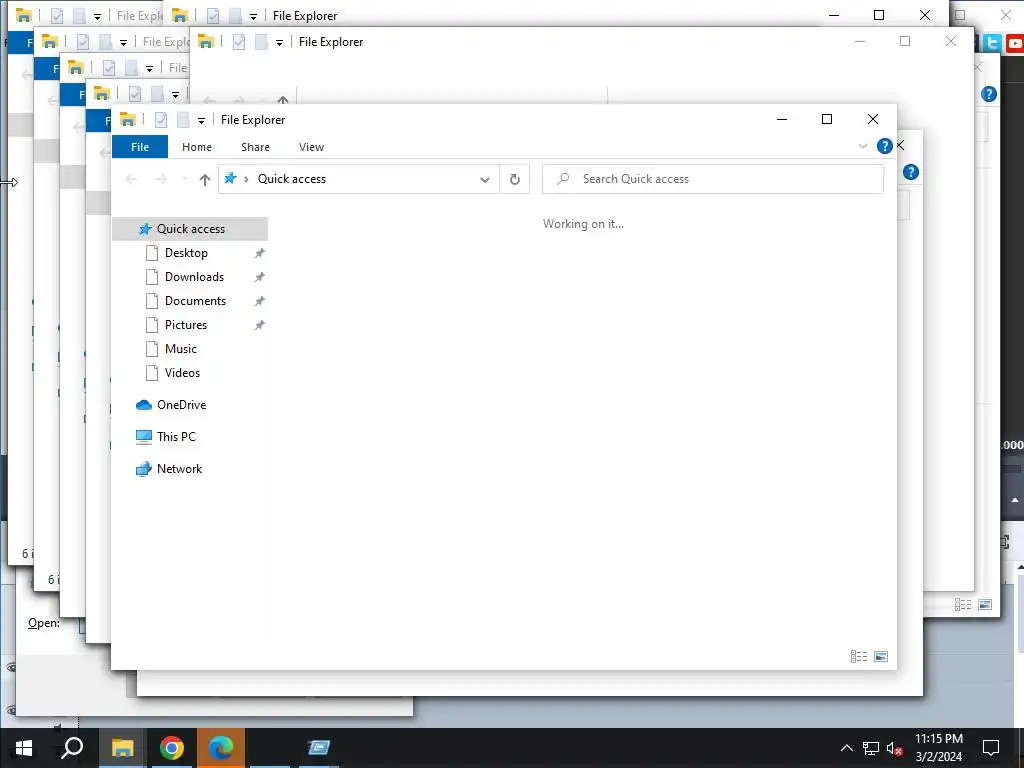Screen dimensions: 1024x768
Task: Open the Customize Quick Access Toolbar dropdown in the front window
Action: (201, 120)
